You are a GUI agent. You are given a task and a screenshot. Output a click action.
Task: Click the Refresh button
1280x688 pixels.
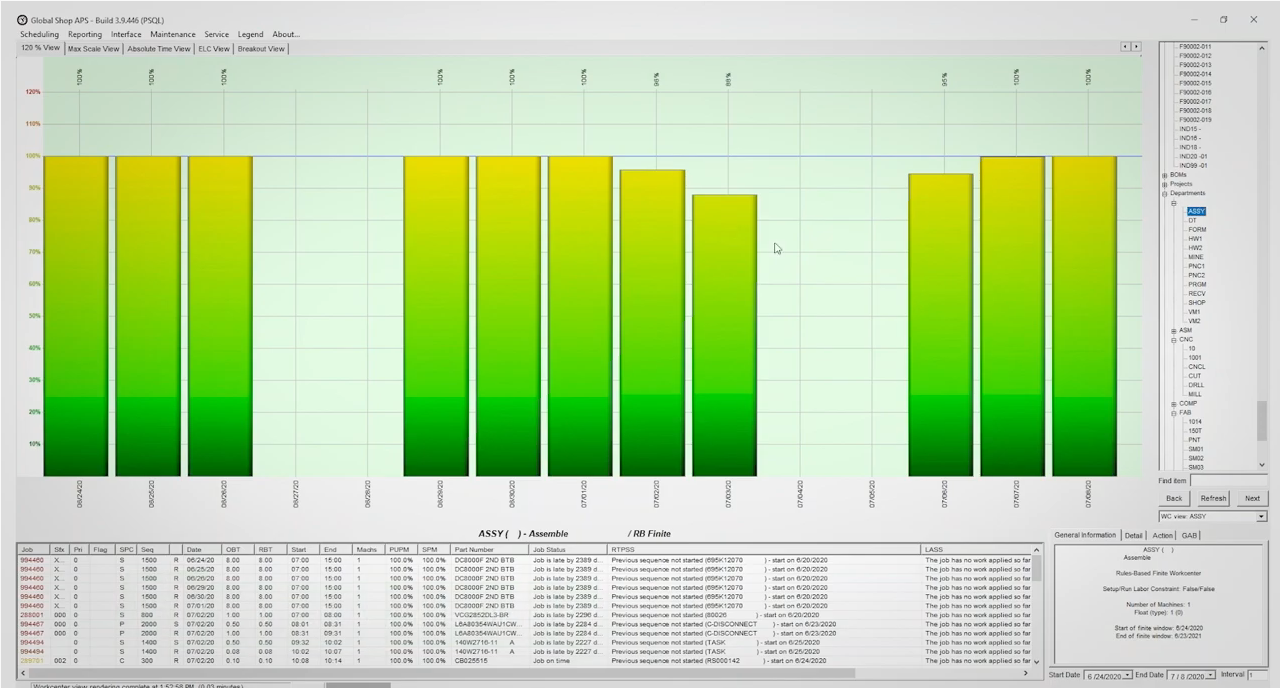[1213, 497]
